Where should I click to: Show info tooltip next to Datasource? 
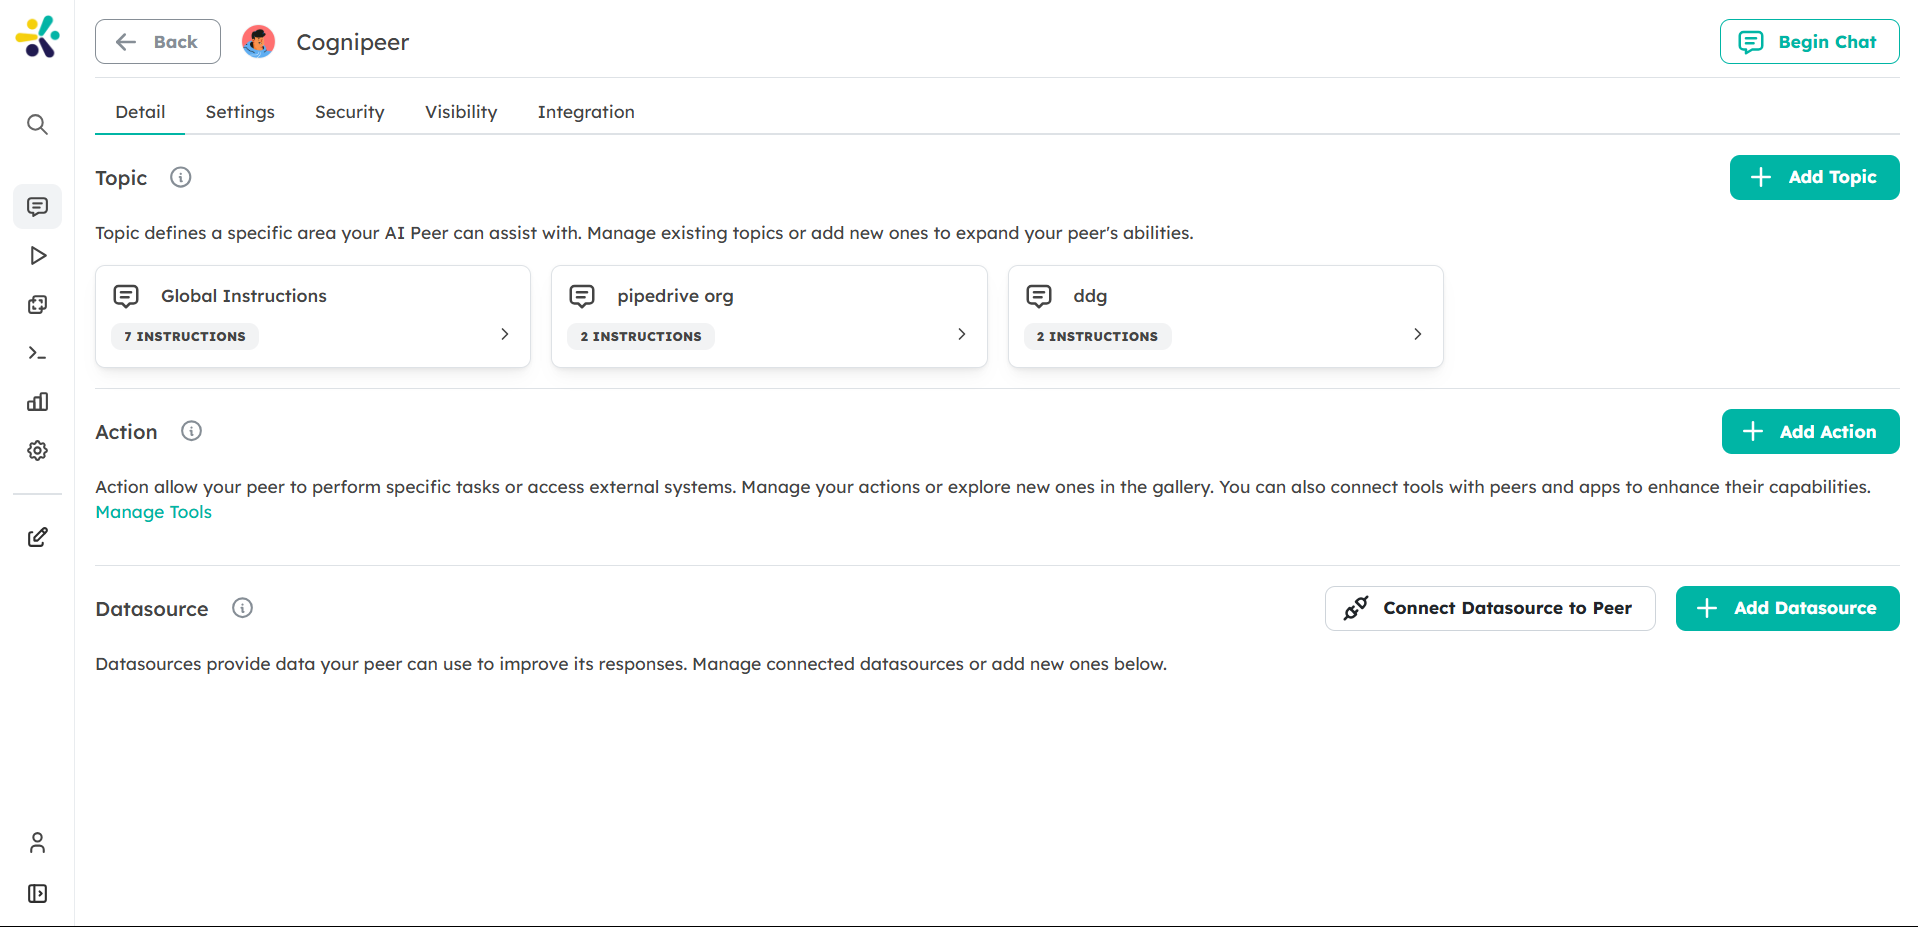point(242,608)
